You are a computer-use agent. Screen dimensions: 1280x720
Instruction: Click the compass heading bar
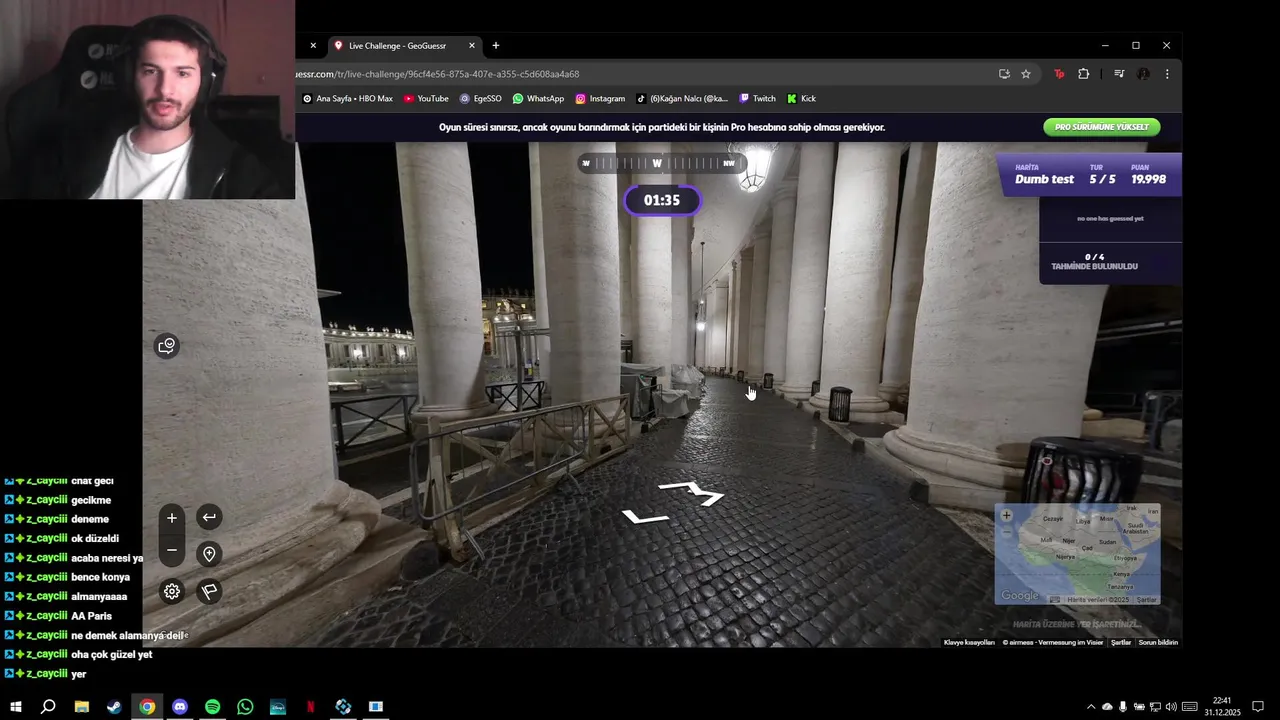click(x=661, y=163)
